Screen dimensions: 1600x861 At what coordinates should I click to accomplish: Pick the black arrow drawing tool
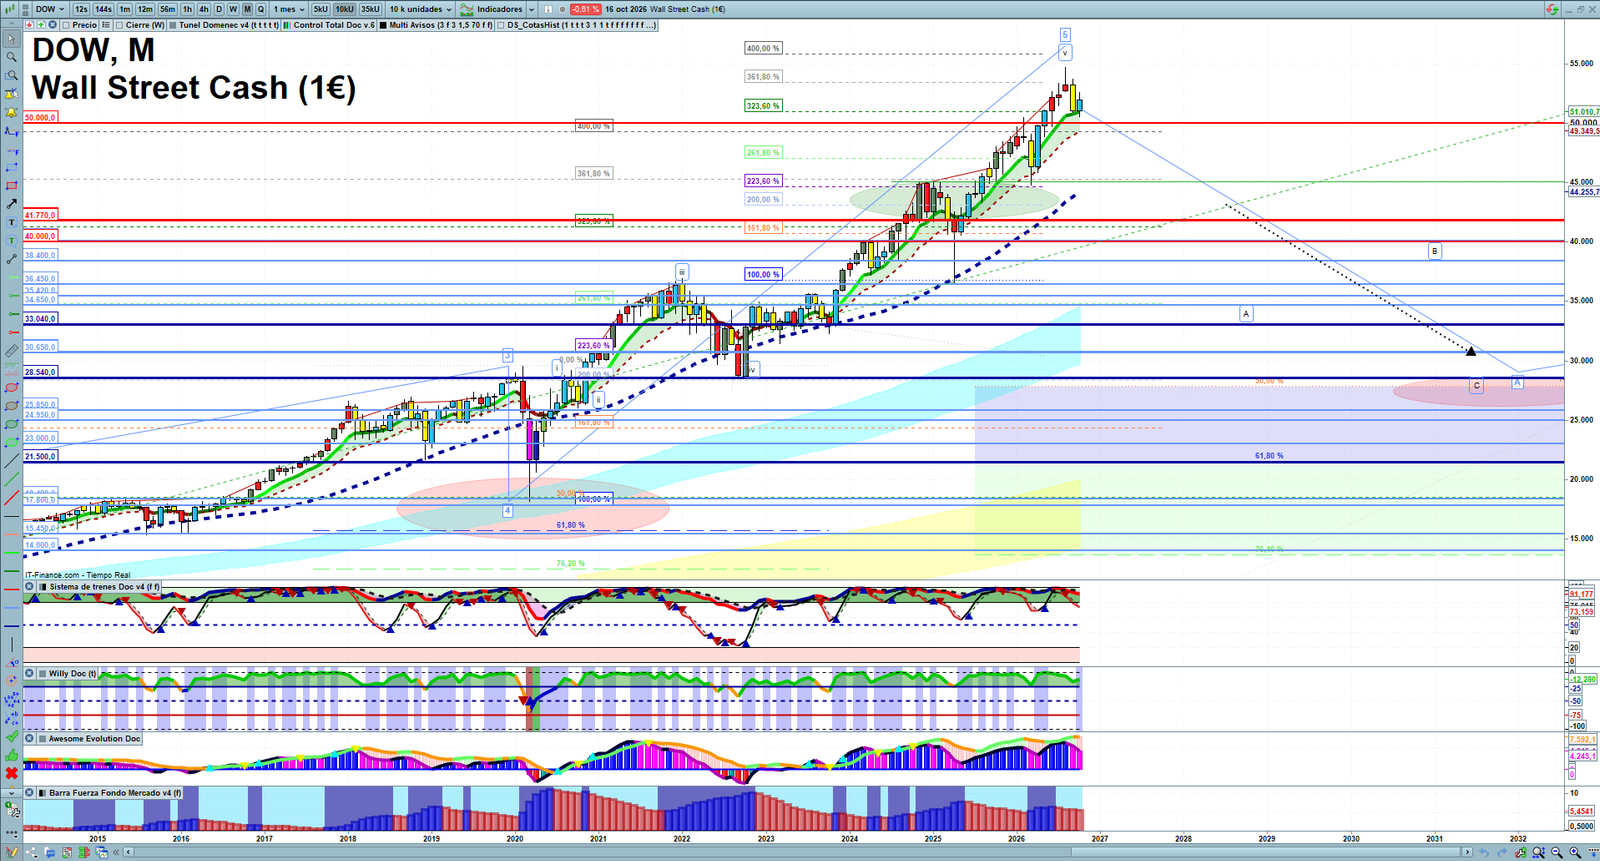[11, 204]
